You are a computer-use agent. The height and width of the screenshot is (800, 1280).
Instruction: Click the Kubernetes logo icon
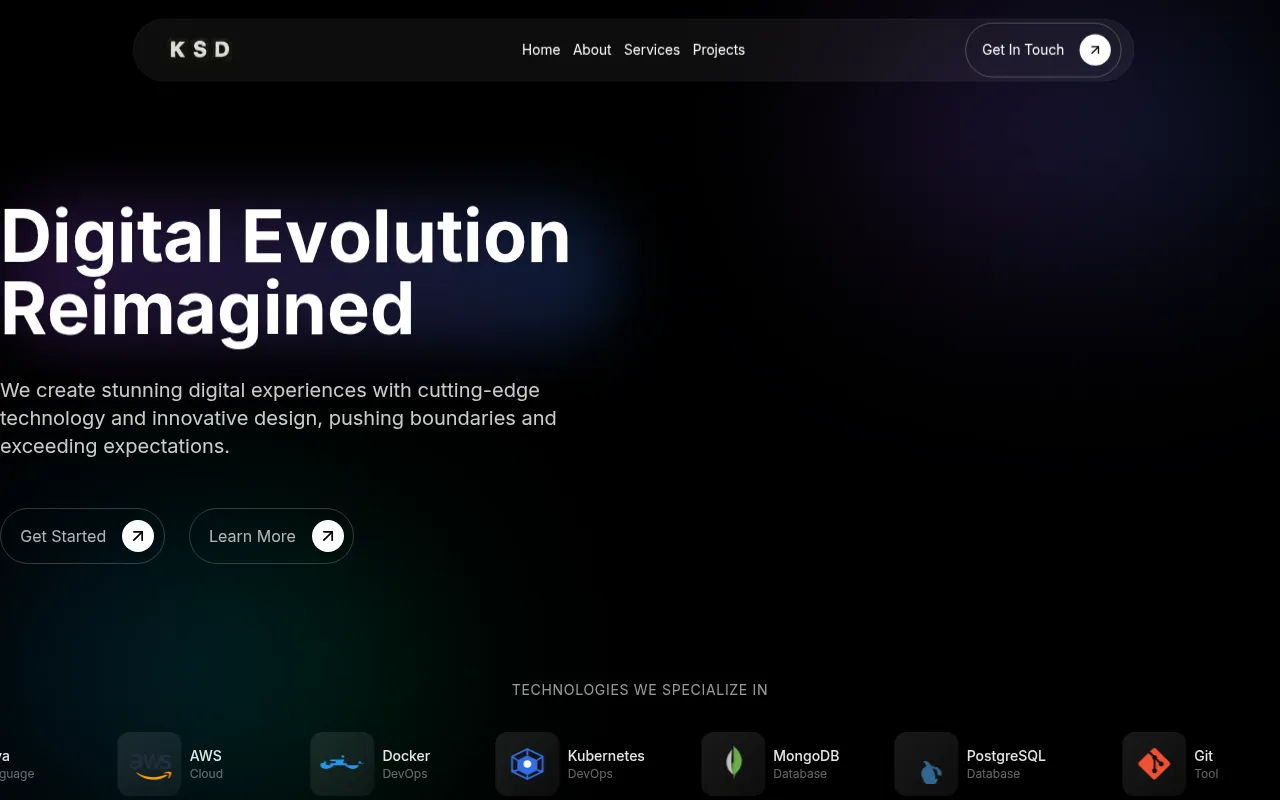click(x=527, y=764)
